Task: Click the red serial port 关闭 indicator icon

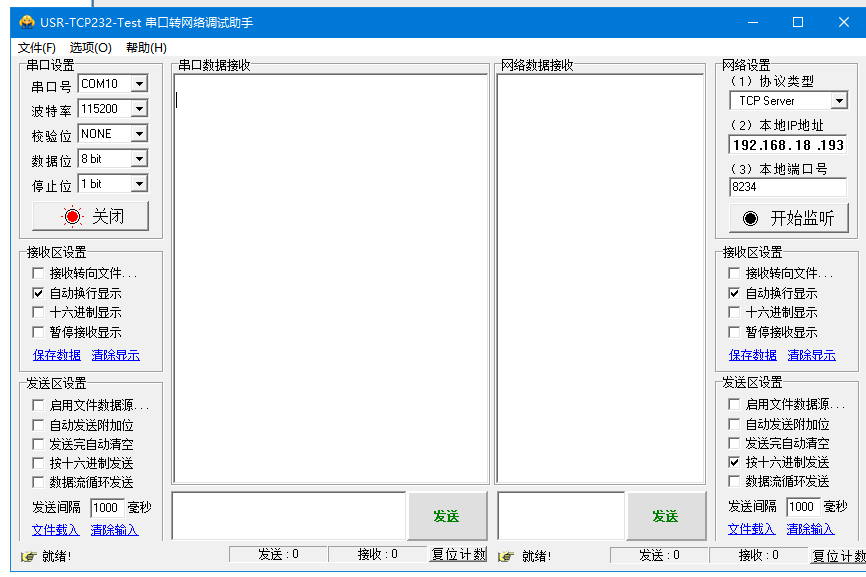Action: [x=72, y=216]
